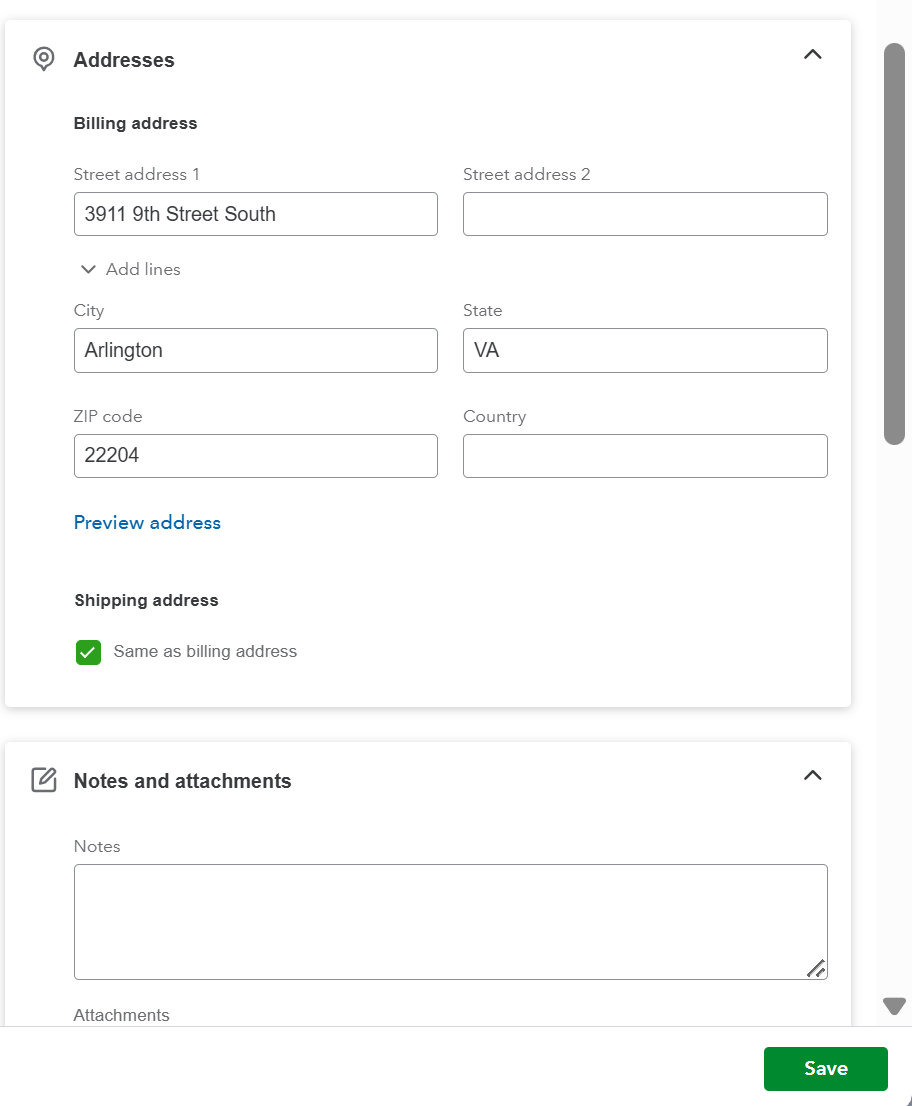The width and height of the screenshot is (912, 1106).
Task: Click the Addresses location pin icon
Action: (44, 59)
